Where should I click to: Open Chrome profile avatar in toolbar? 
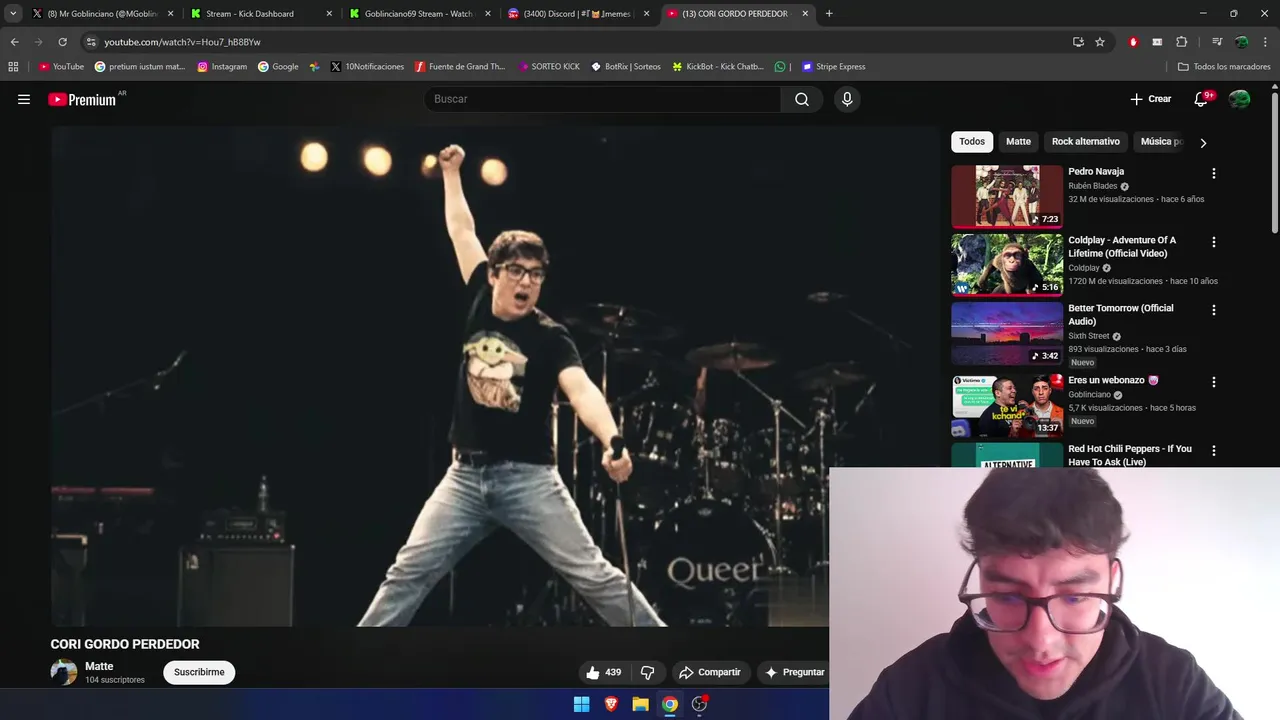coord(1241,42)
